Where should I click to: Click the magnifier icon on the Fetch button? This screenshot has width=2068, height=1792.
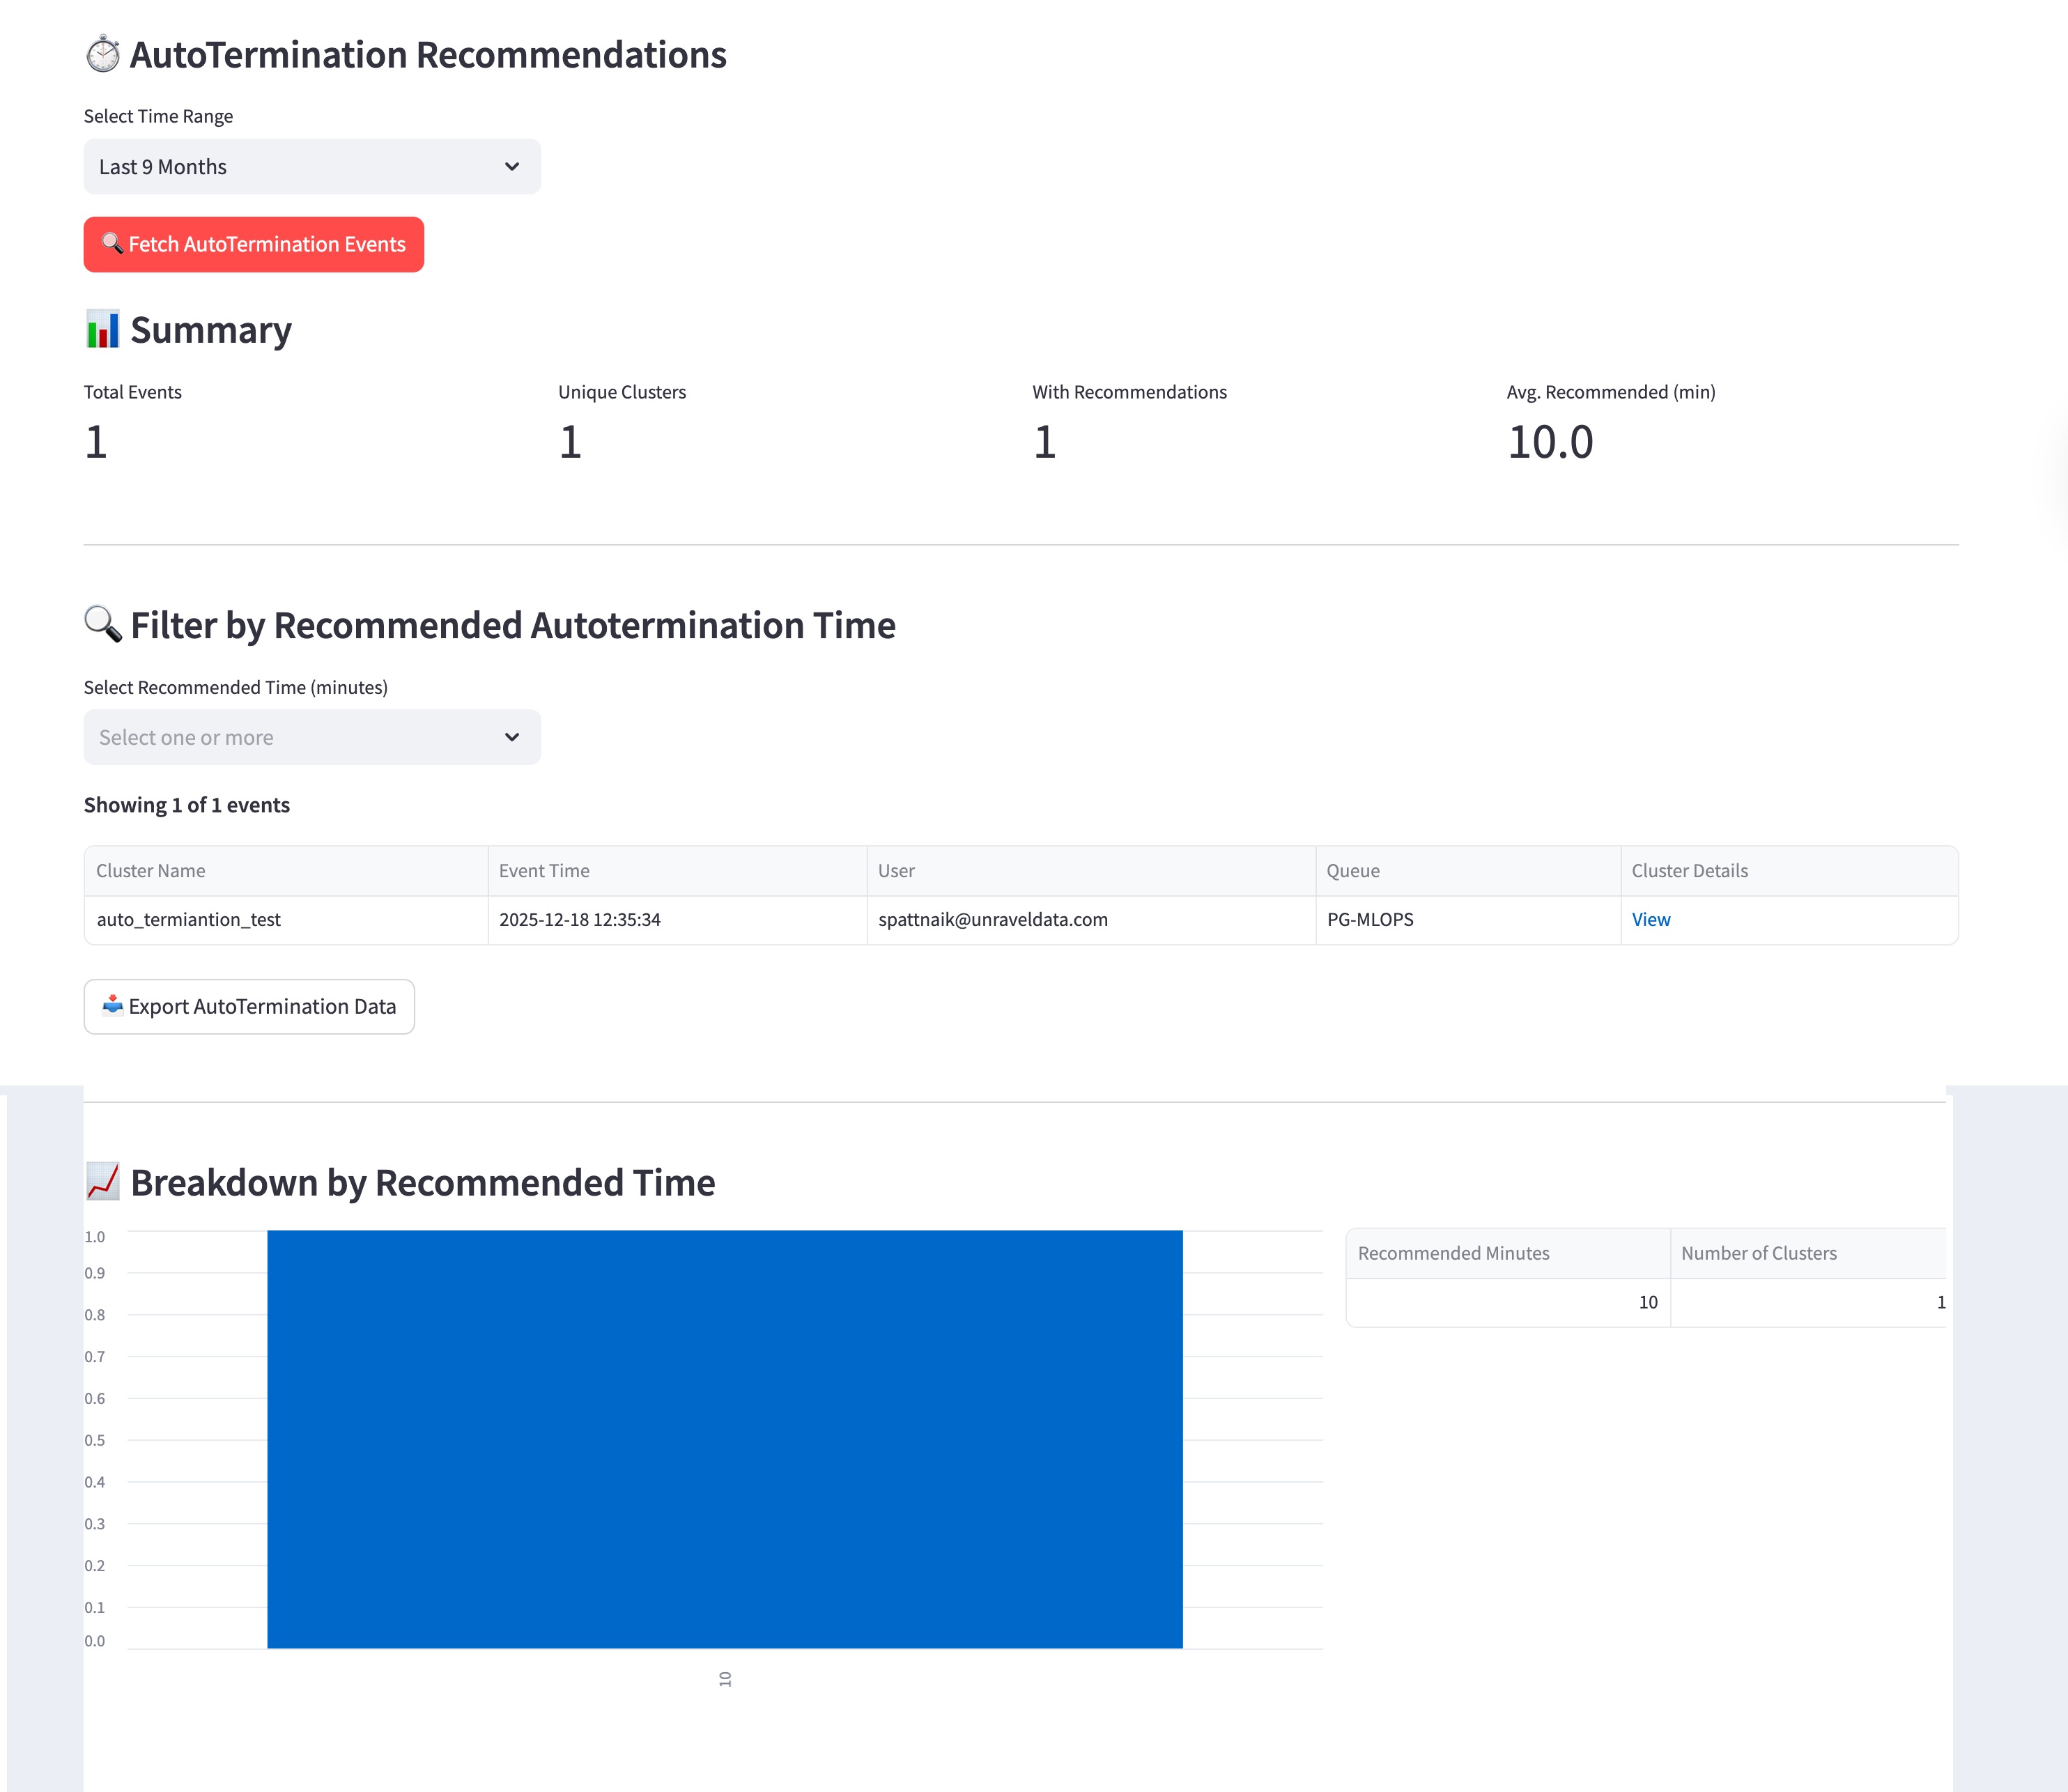click(112, 243)
